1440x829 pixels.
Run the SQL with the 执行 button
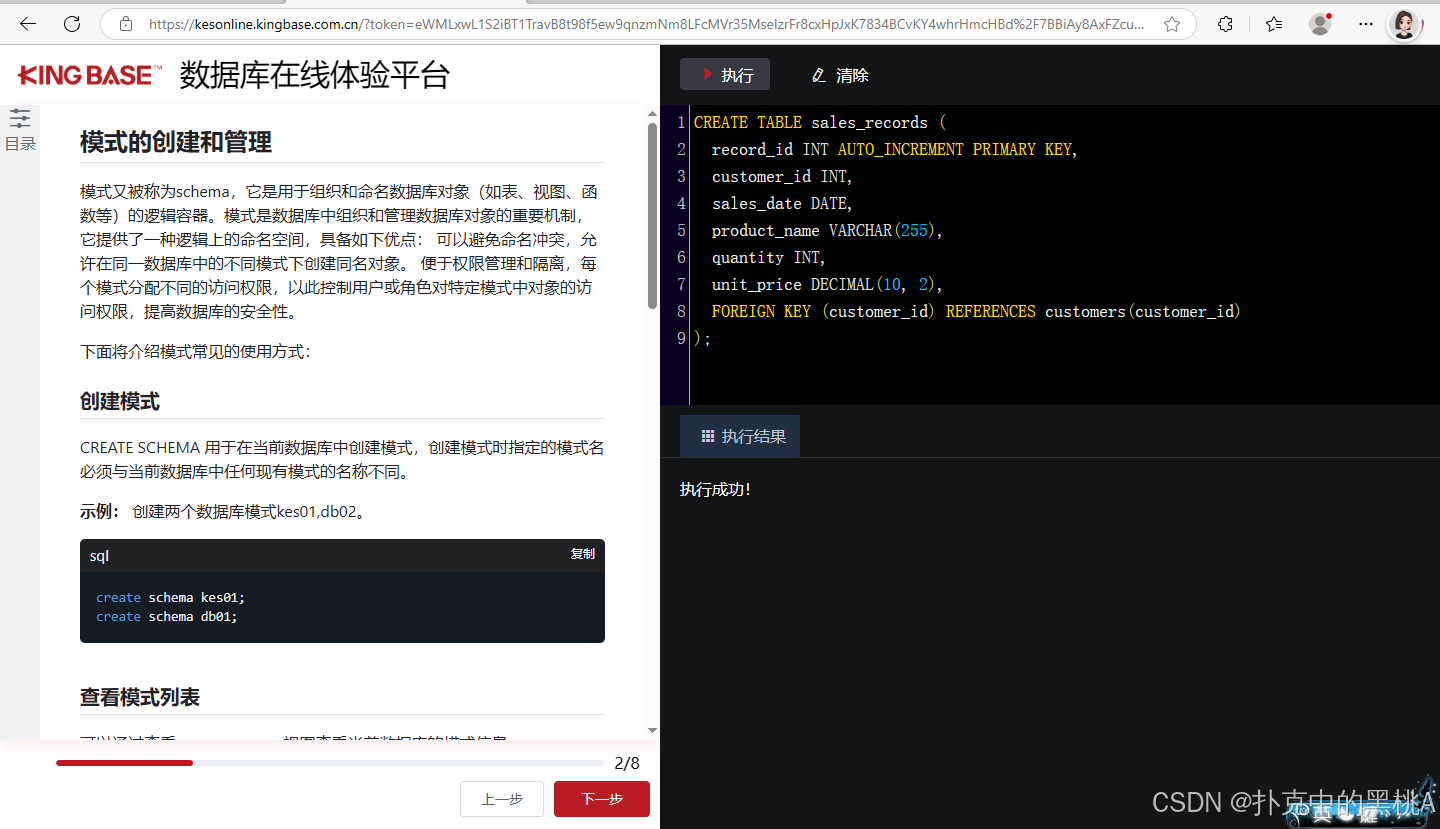725,75
